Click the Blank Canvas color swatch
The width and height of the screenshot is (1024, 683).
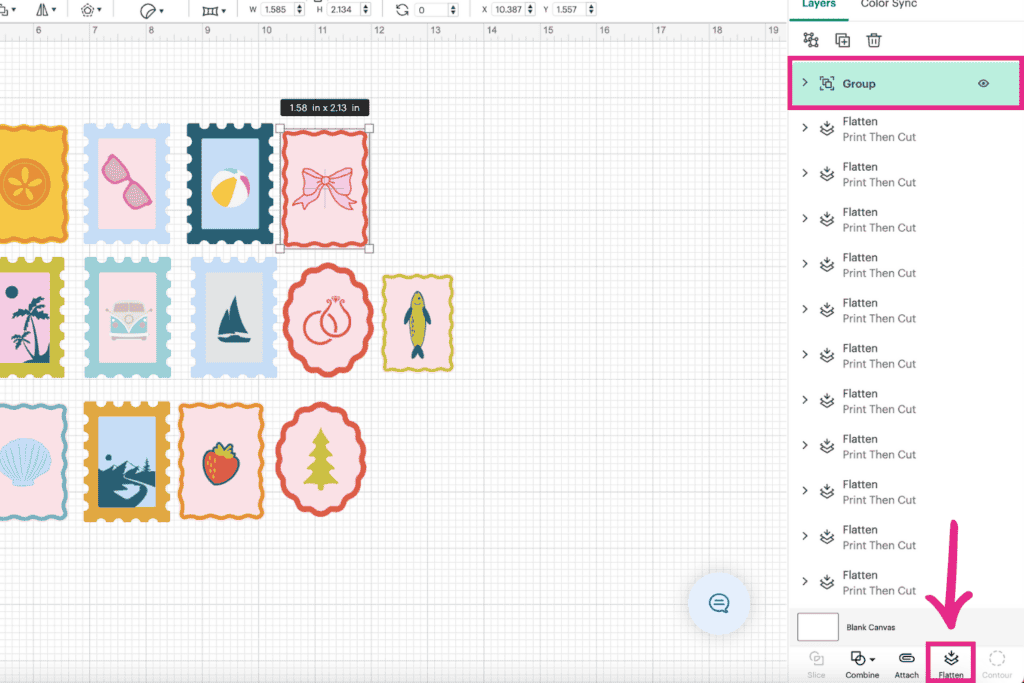[x=818, y=627]
